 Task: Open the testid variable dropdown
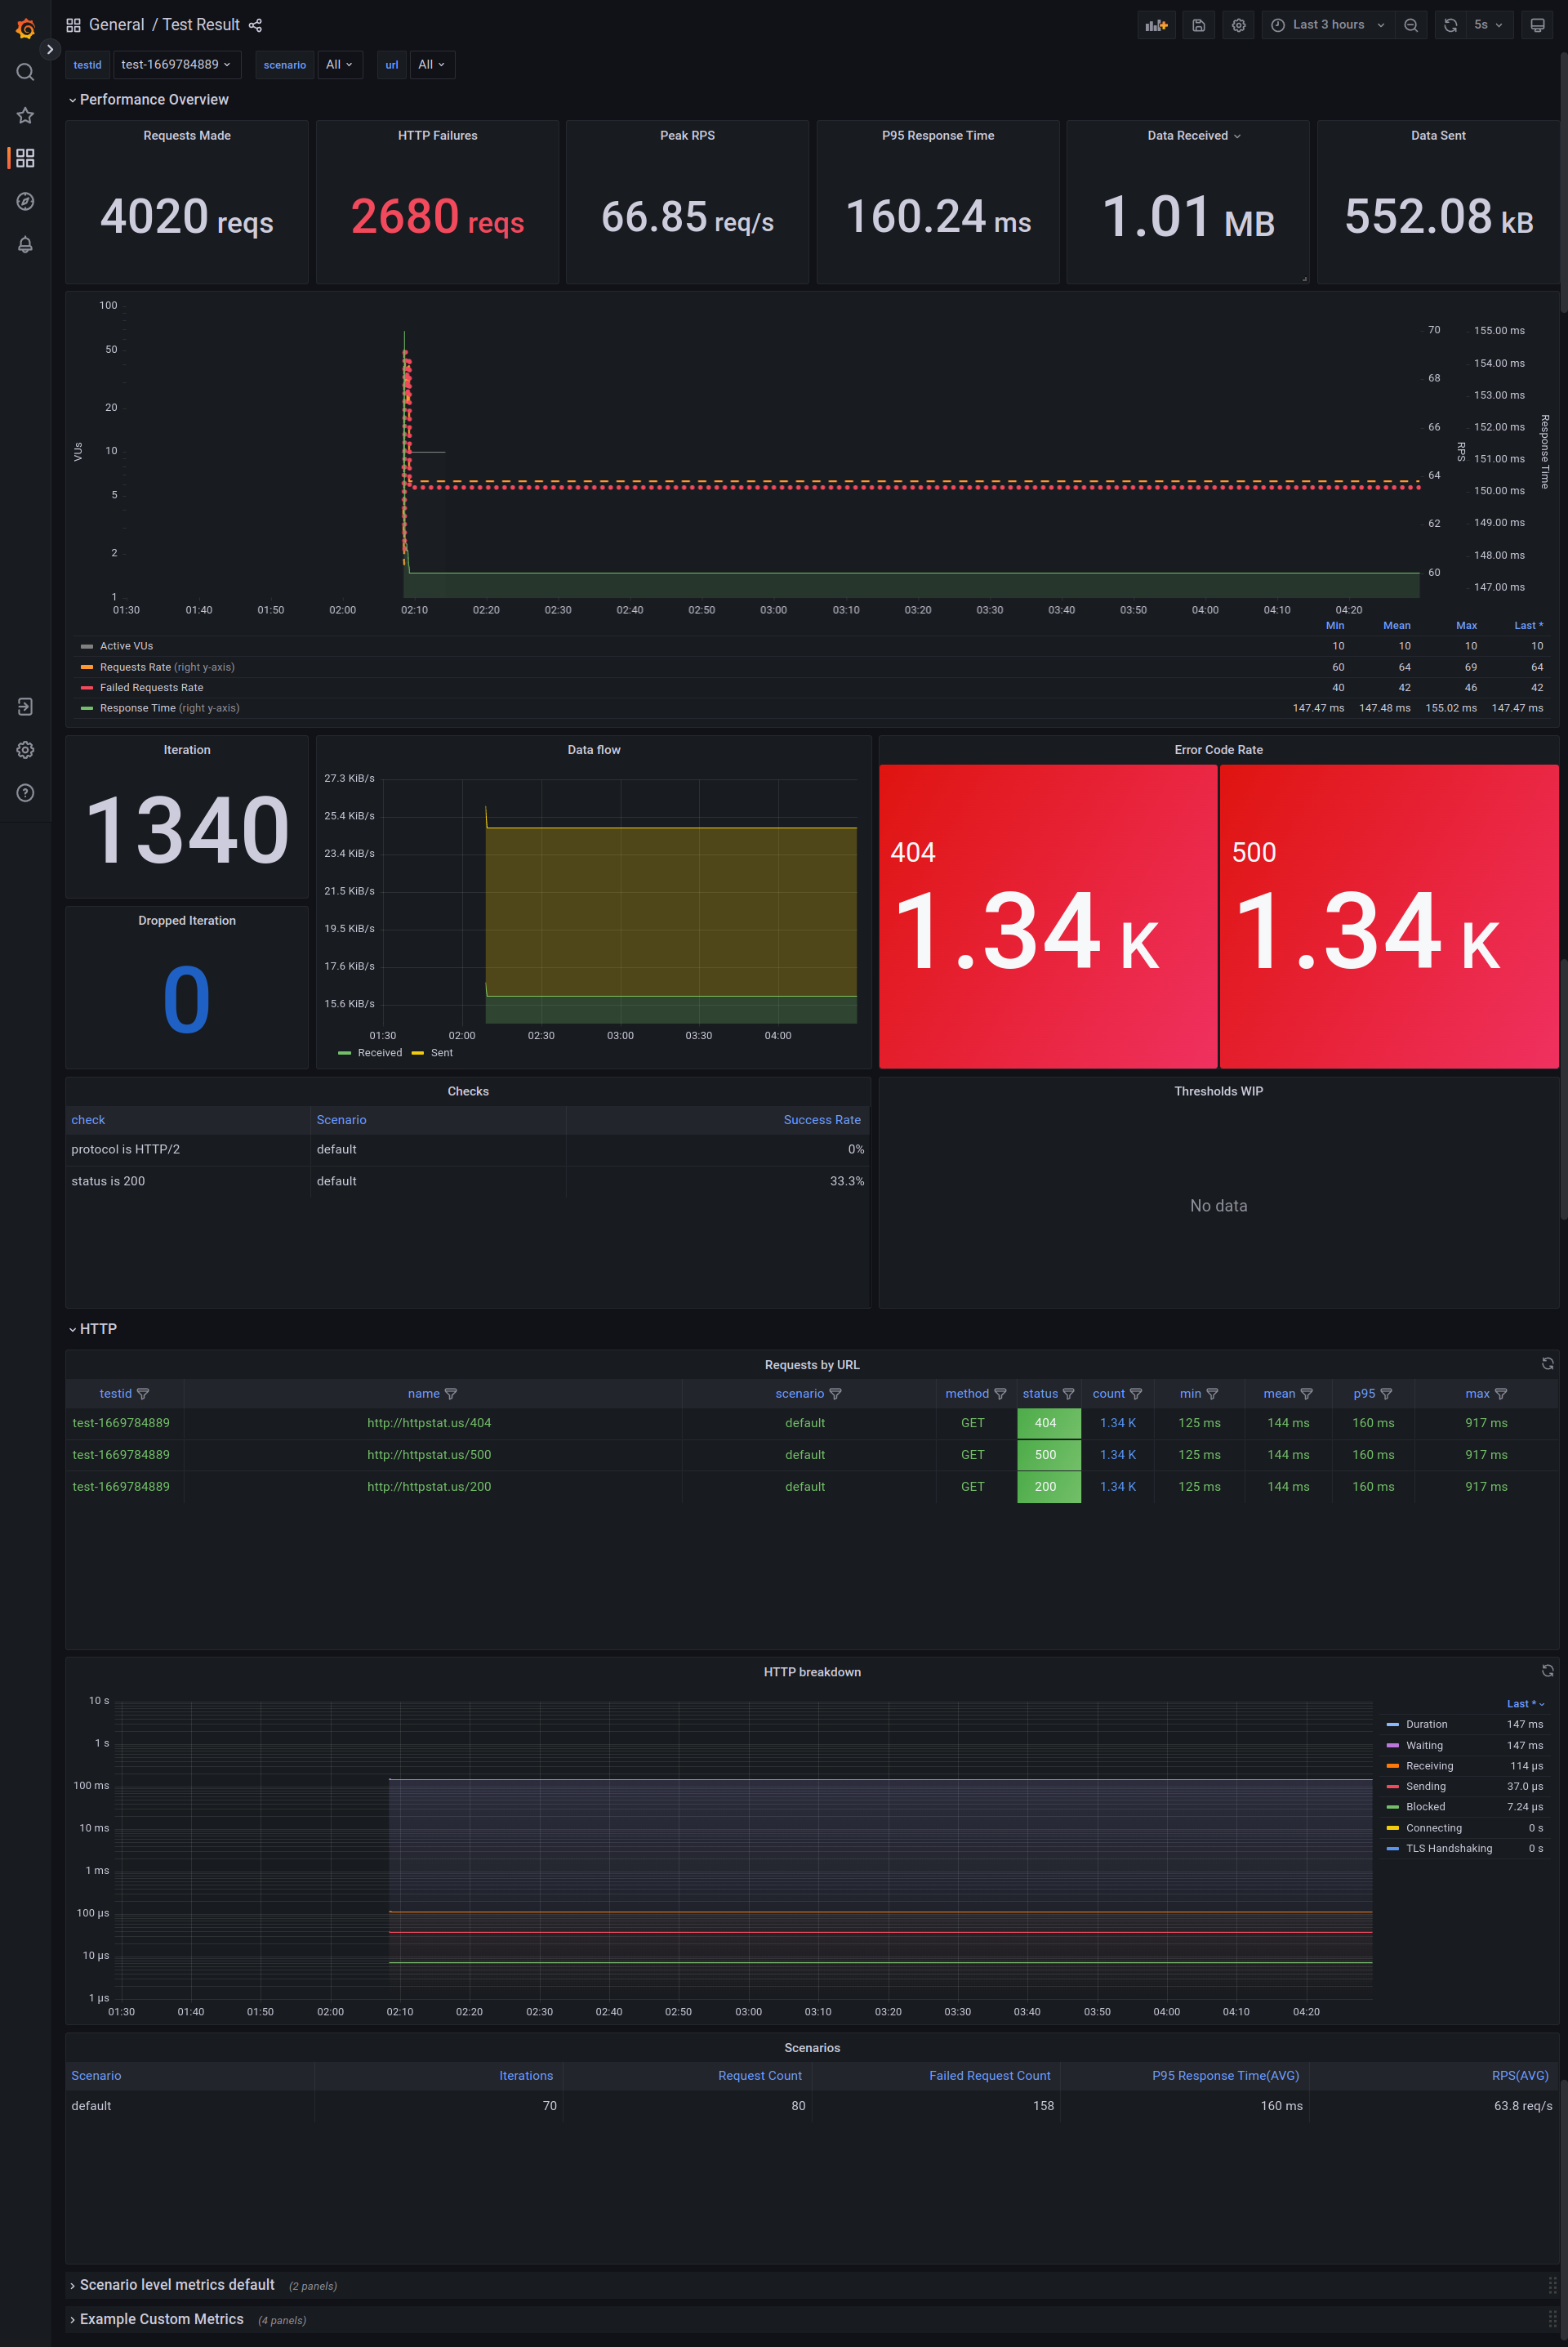click(x=176, y=64)
